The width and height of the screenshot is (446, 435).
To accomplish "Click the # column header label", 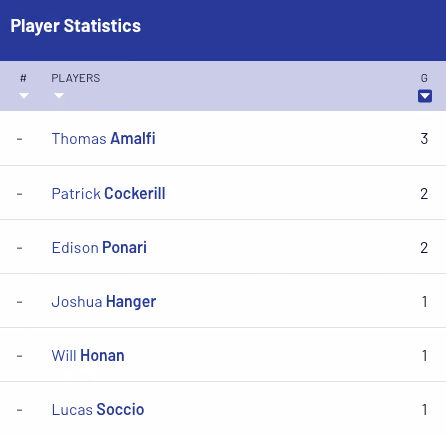I will [x=23, y=78].
